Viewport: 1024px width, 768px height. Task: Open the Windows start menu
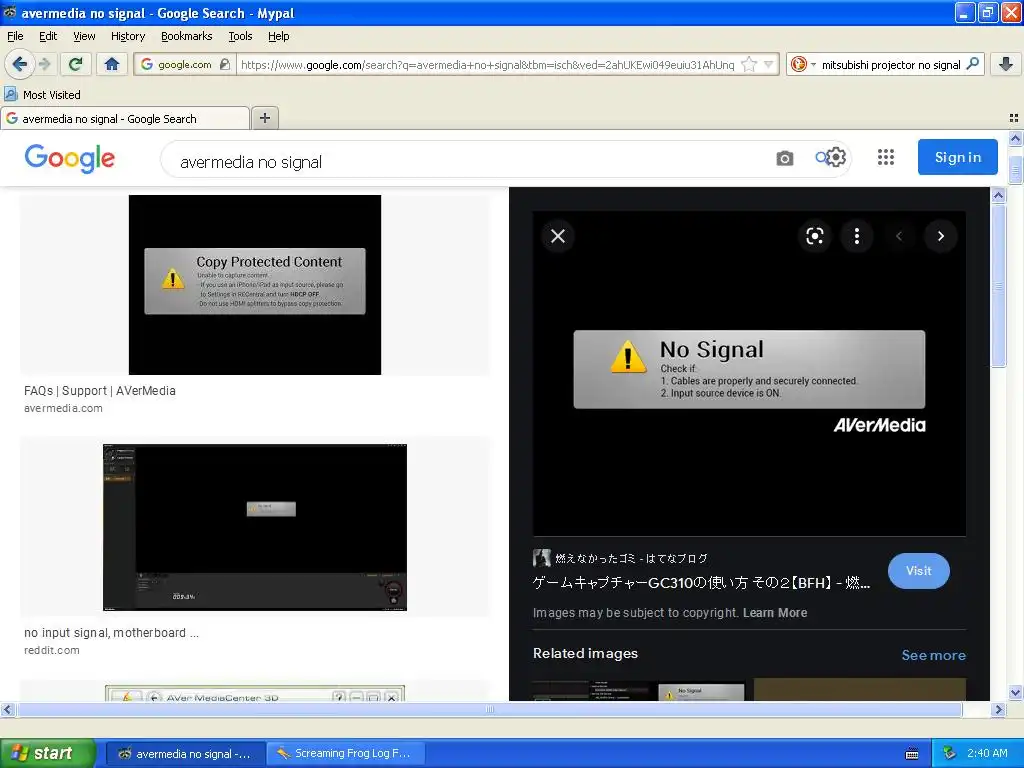(48, 753)
